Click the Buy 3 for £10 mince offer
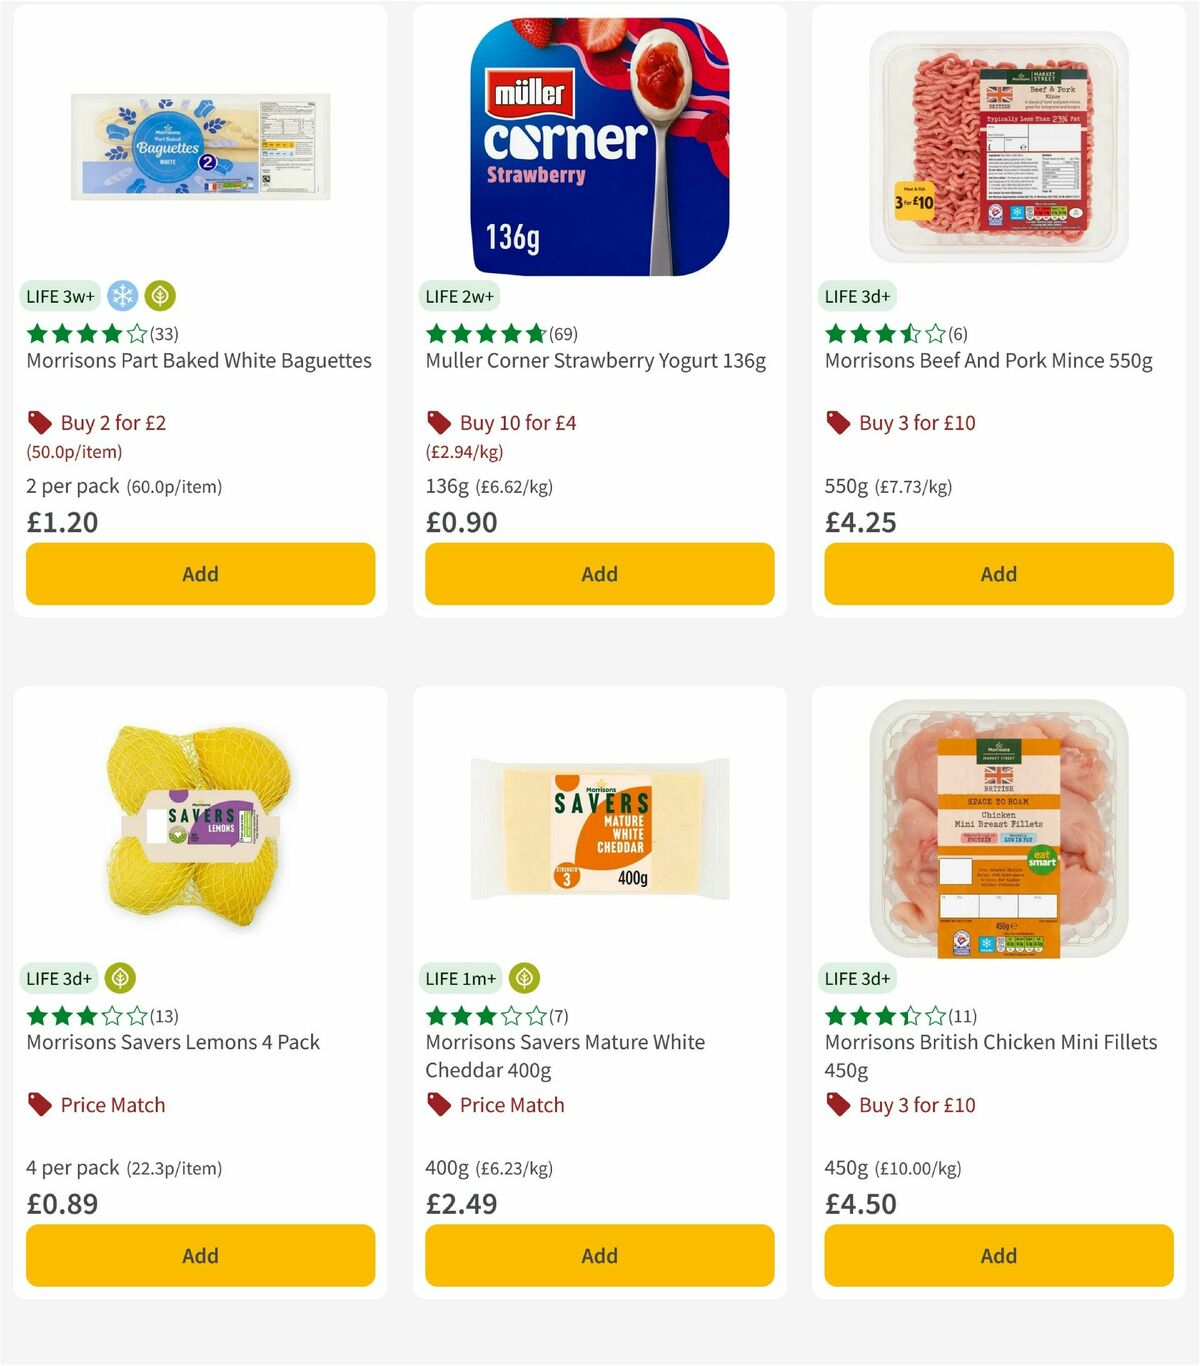The height and width of the screenshot is (1366, 1200). 916,422
